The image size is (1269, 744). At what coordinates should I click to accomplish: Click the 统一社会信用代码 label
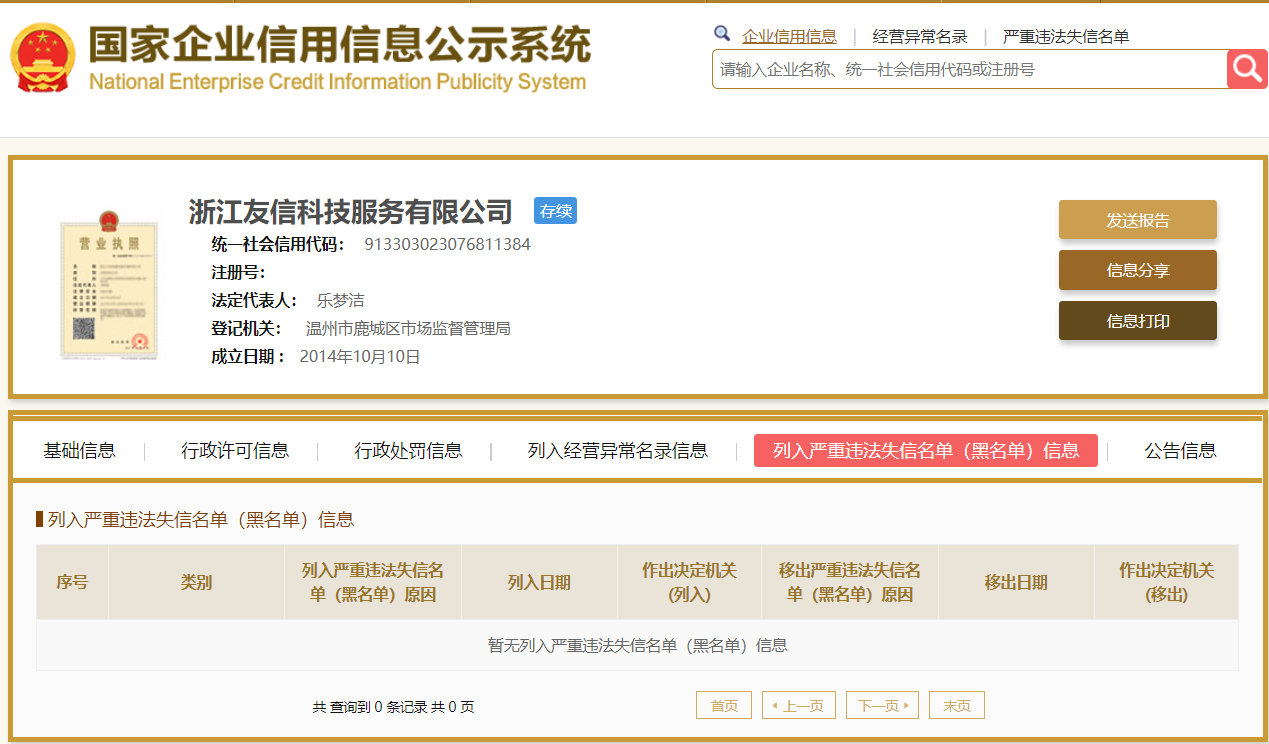(x=278, y=244)
